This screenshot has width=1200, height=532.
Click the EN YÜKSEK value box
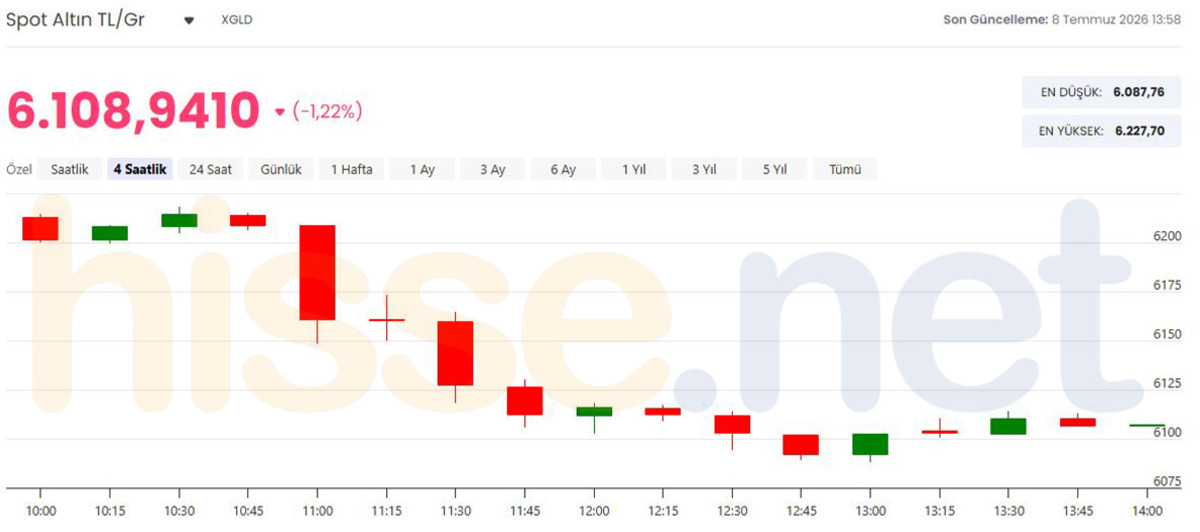(1101, 130)
